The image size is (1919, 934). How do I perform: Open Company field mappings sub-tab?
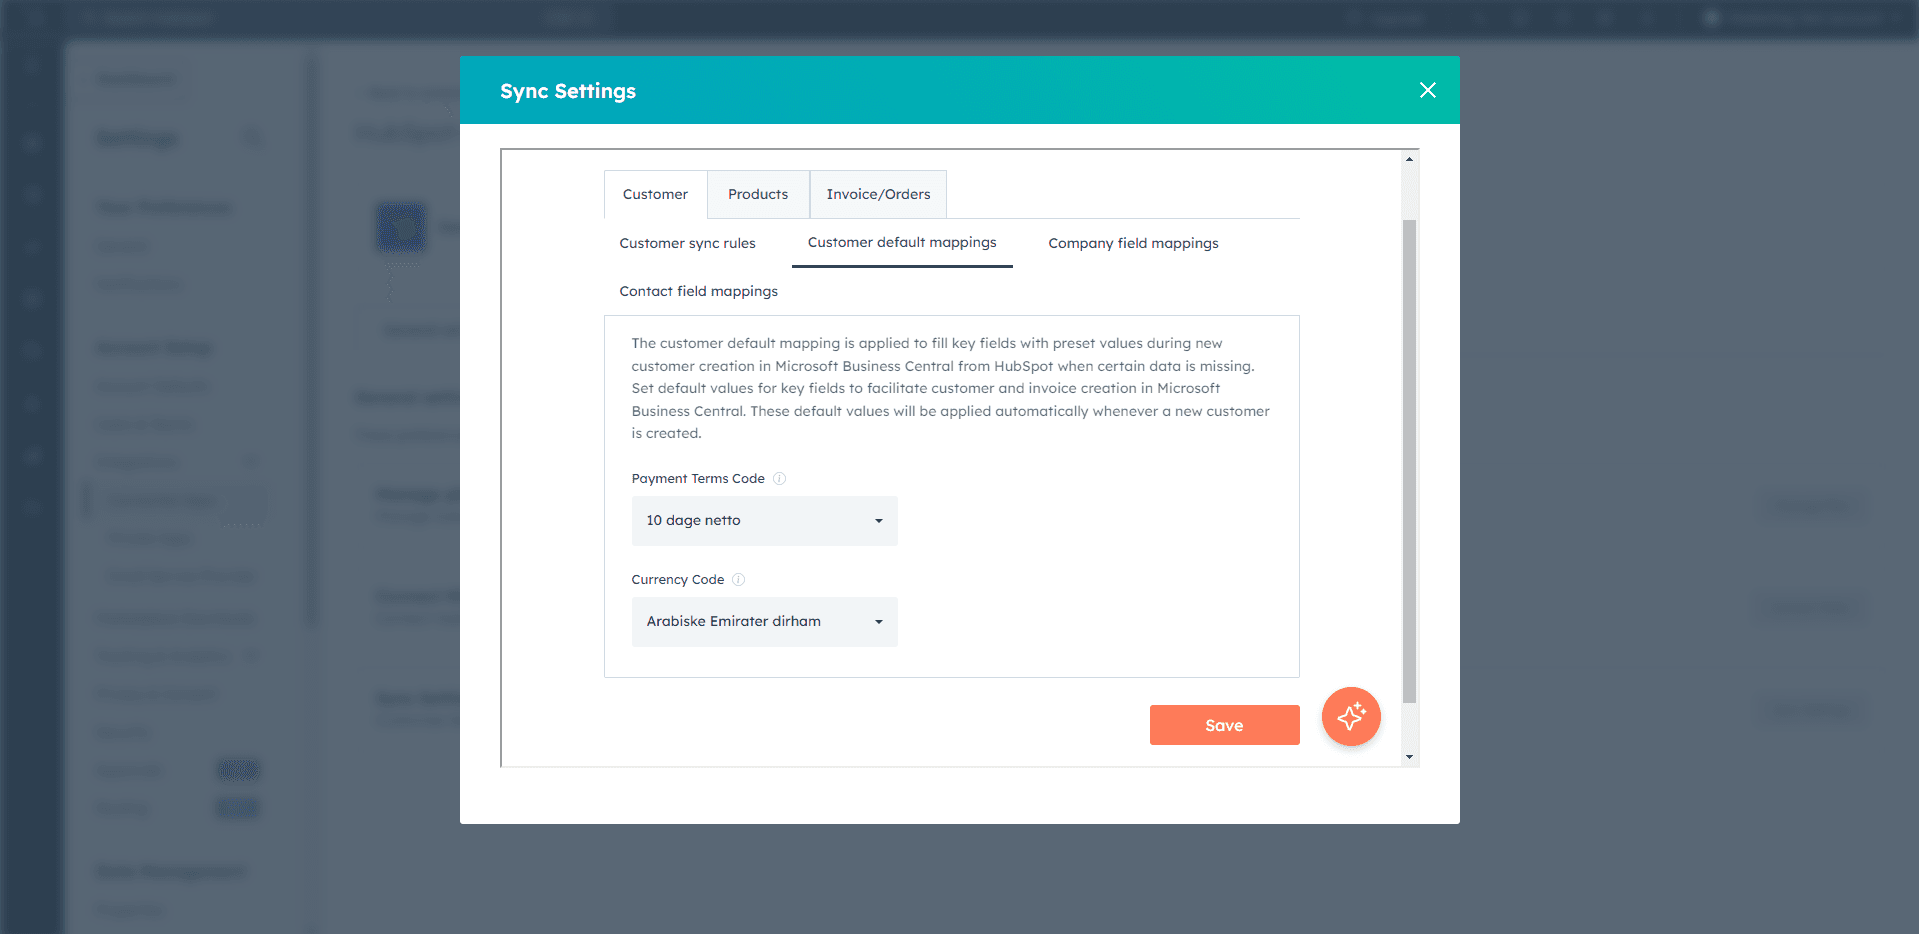(1133, 243)
